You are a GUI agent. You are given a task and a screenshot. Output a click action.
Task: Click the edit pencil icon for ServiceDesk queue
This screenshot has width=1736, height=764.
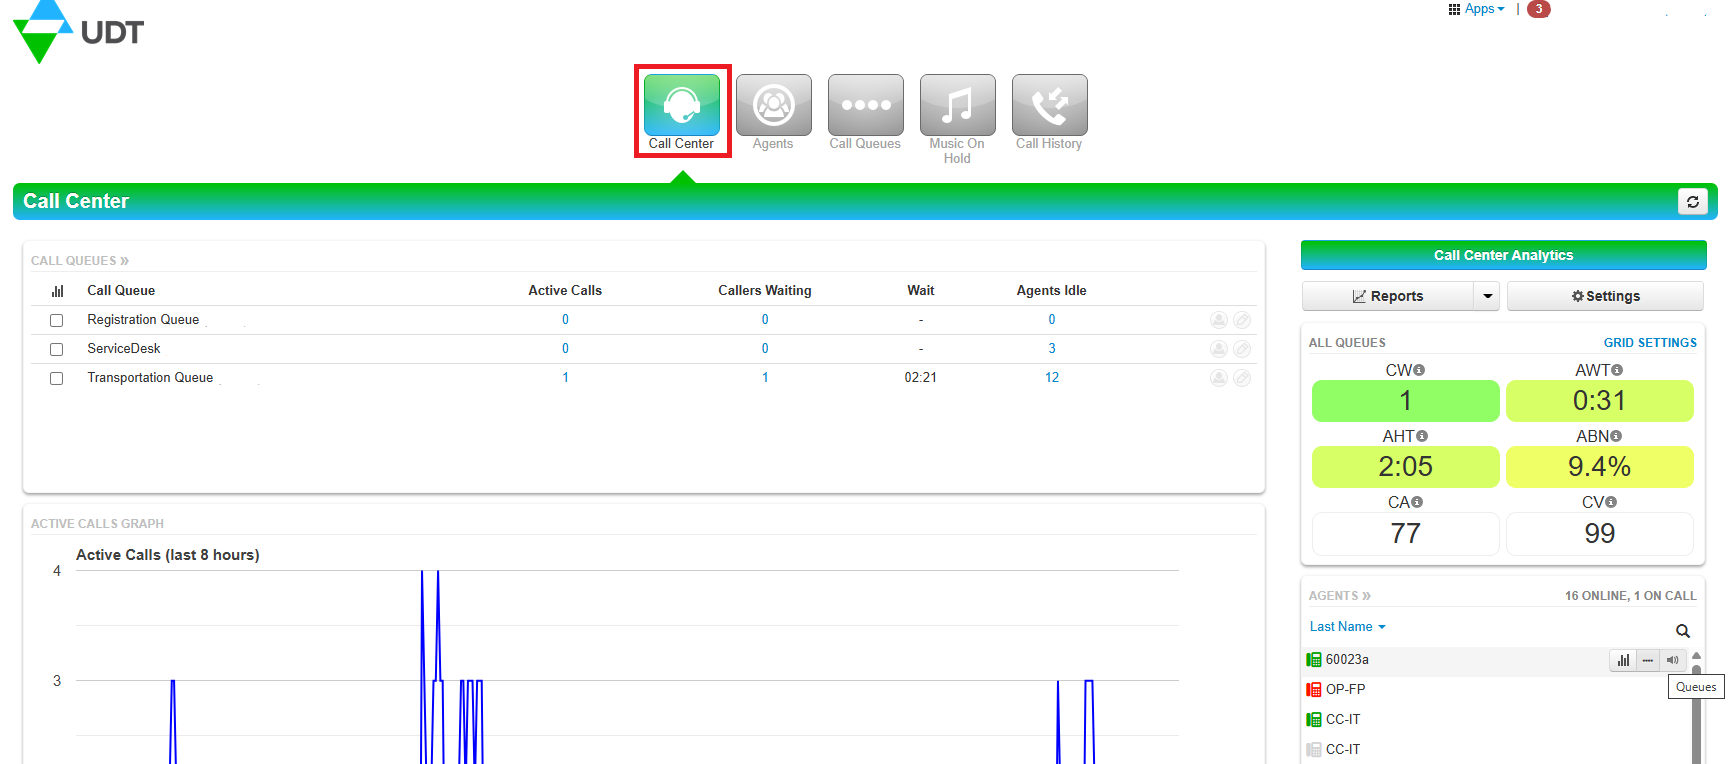(x=1242, y=349)
